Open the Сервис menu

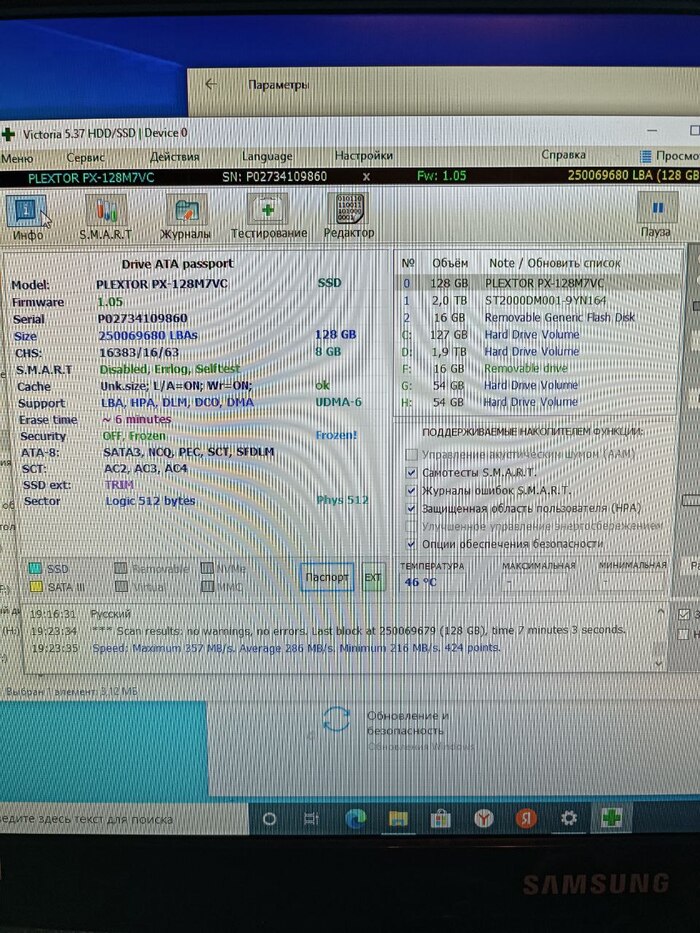coord(86,158)
